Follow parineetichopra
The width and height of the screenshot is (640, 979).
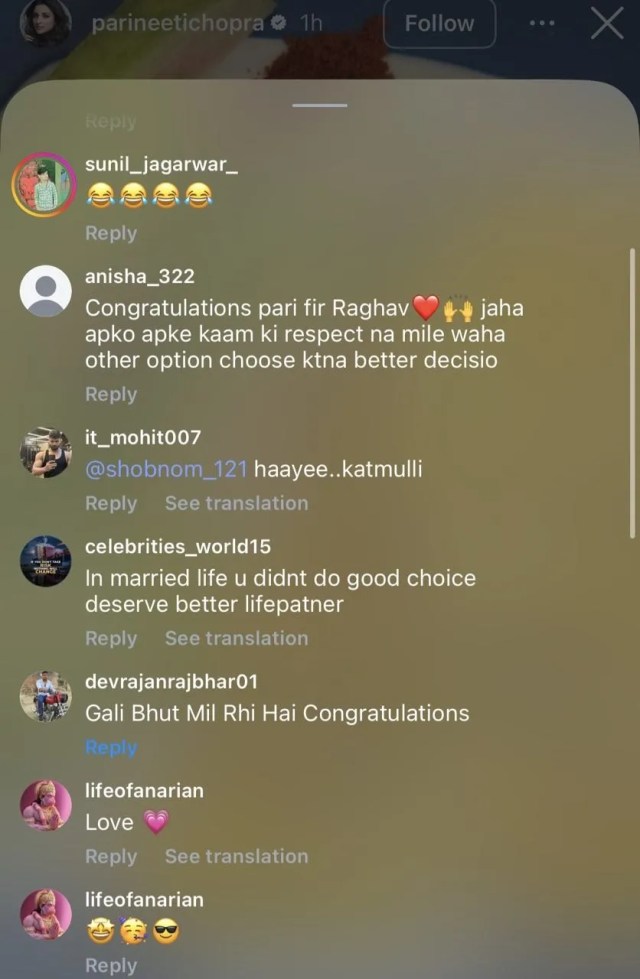(439, 23)
